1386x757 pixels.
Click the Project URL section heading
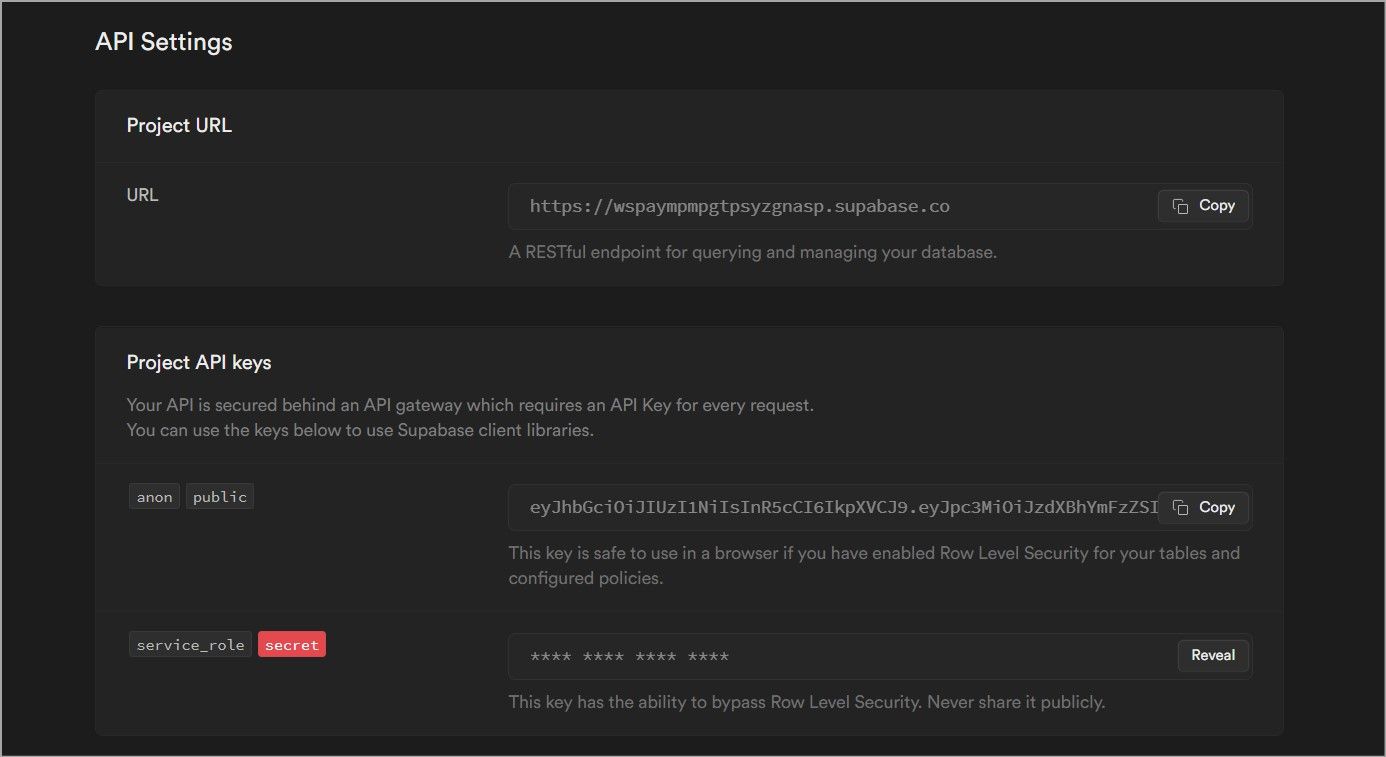(x=179, y=126)
